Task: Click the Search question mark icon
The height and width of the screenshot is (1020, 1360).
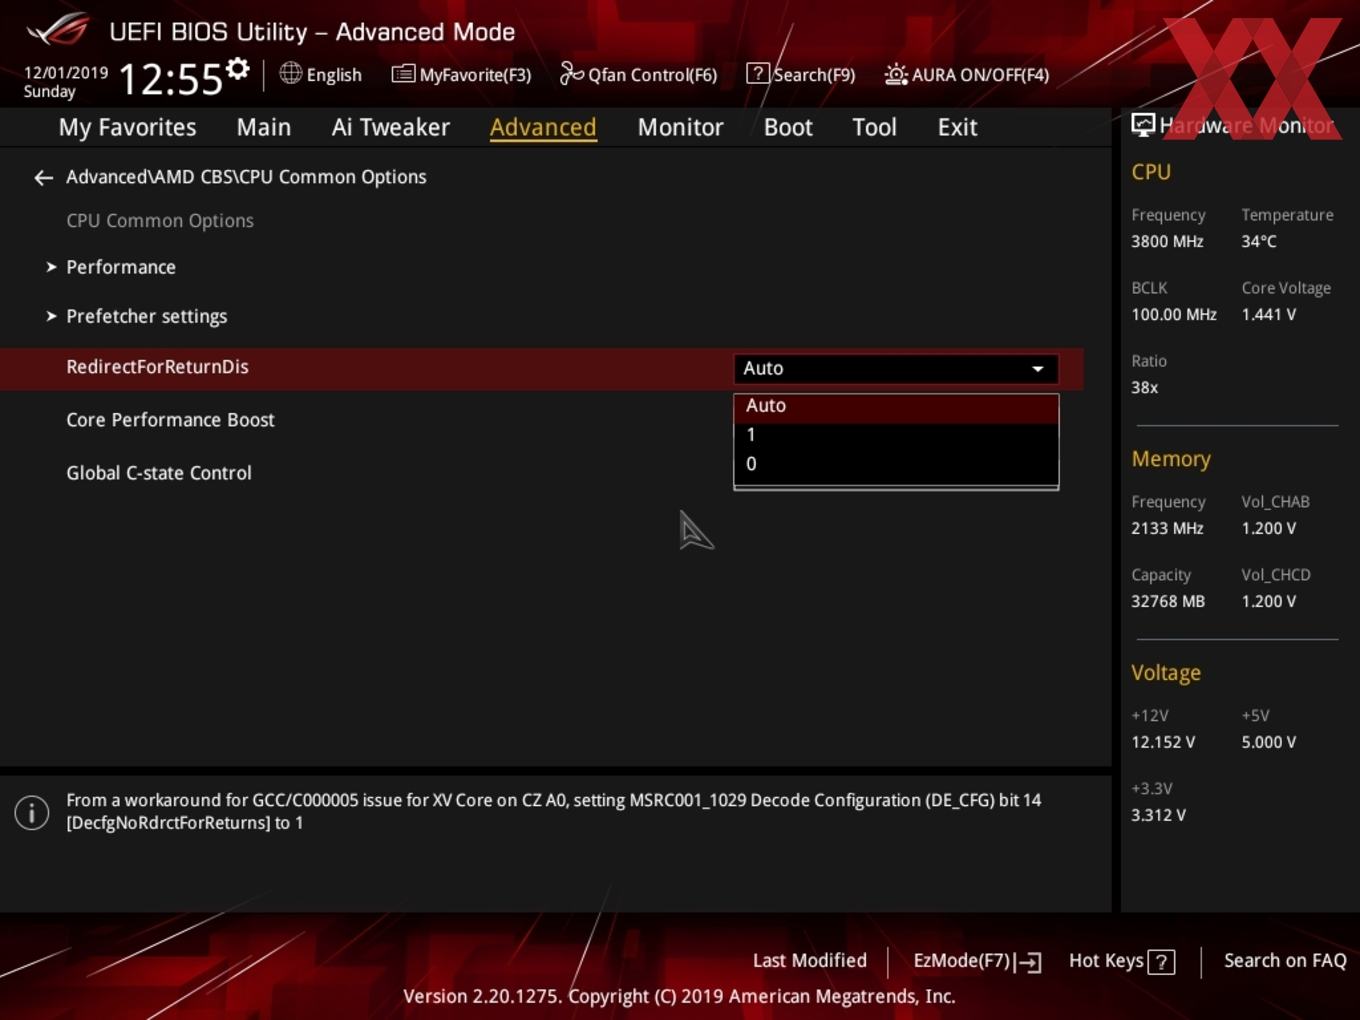Action: (x=758, y=73)
